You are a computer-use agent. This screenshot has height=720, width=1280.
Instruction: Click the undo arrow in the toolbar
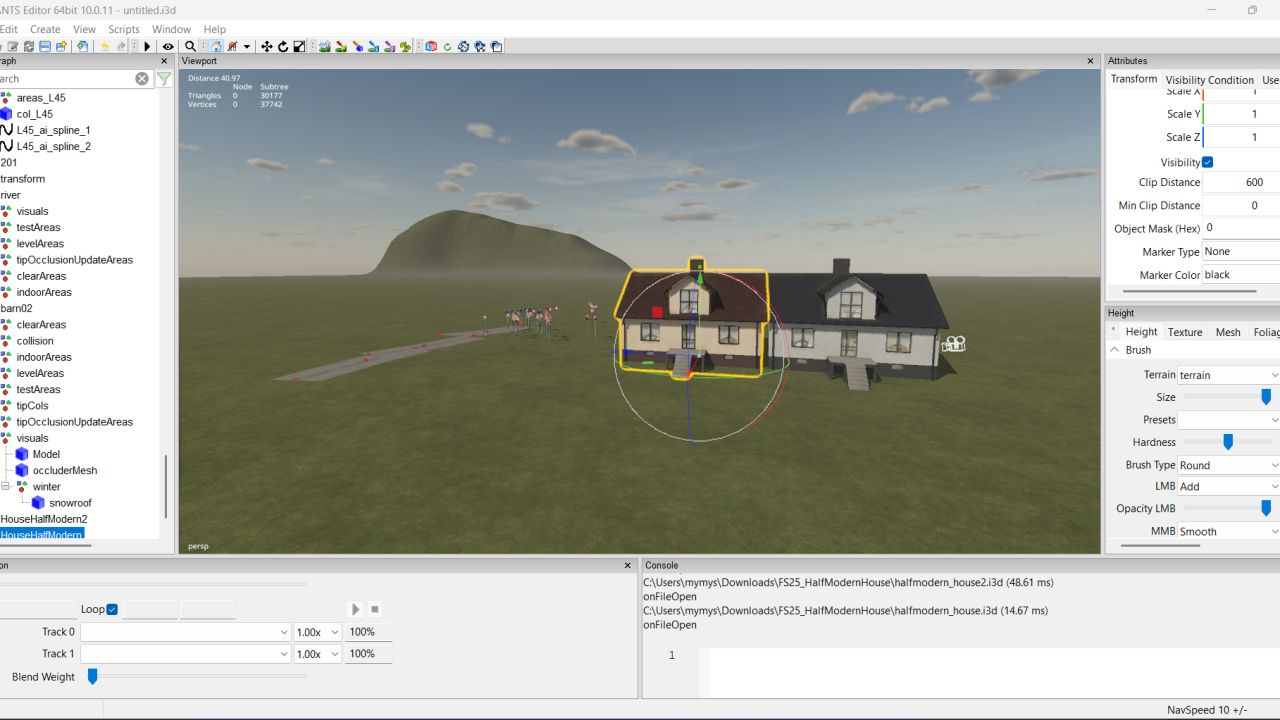click(105, 46)
